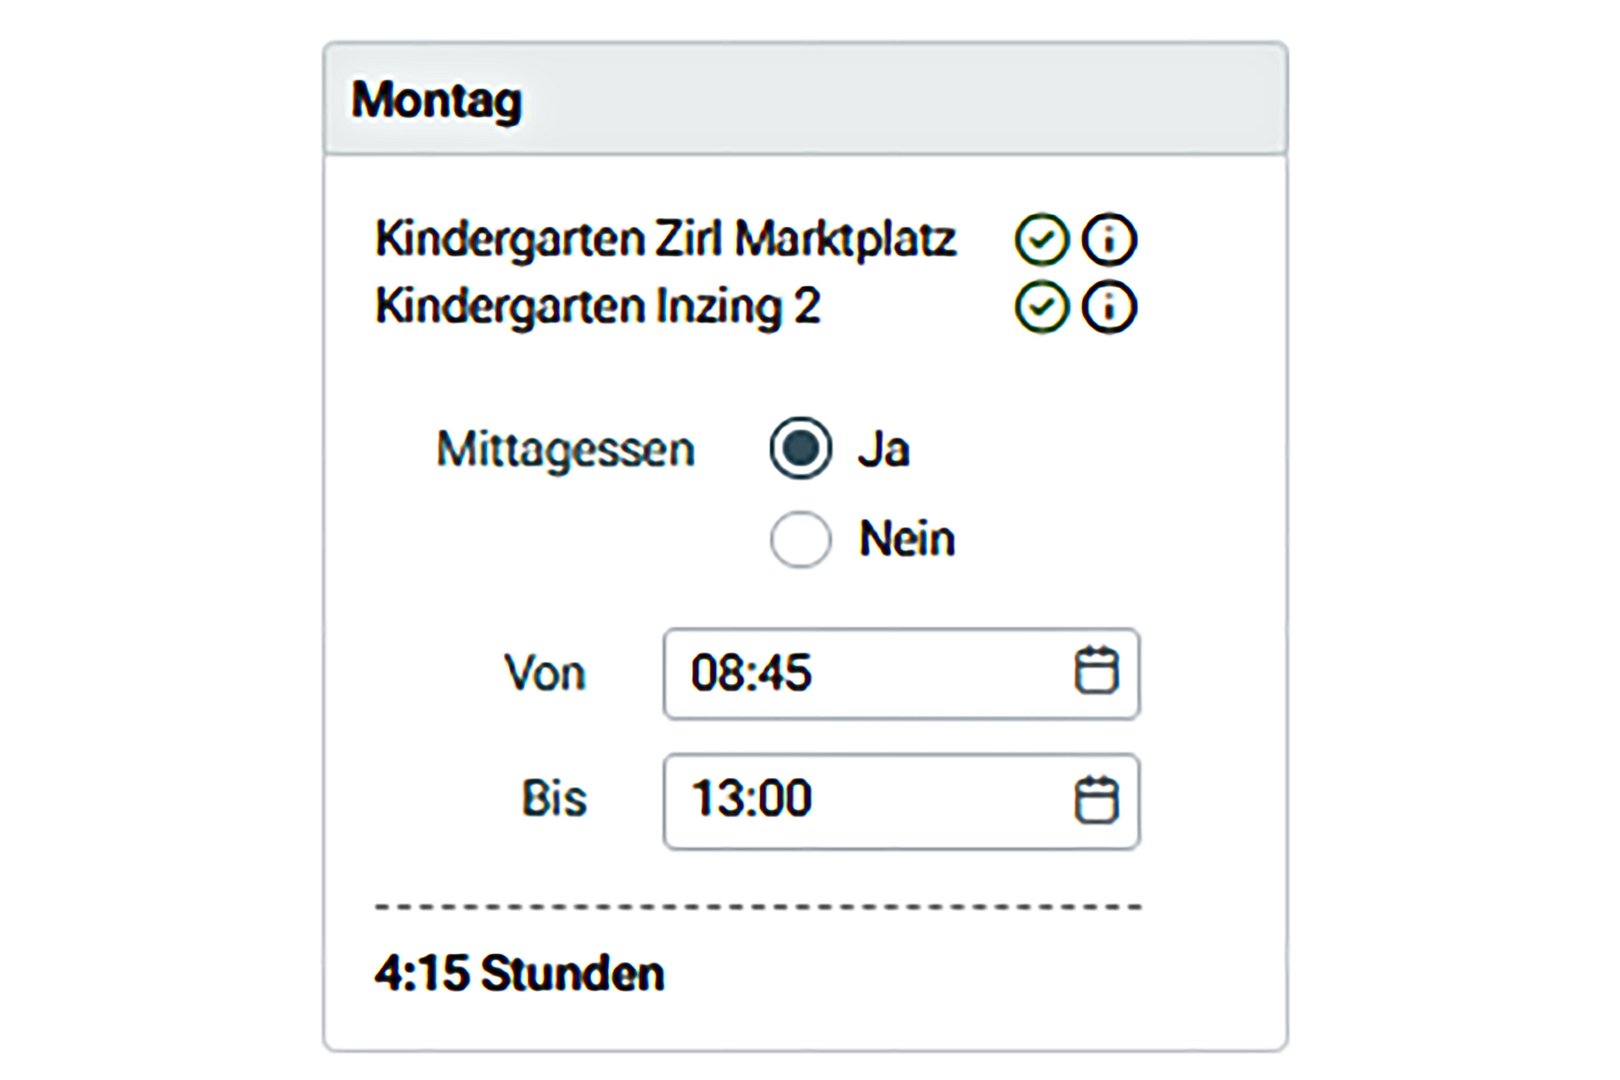Viewport: 1620px width, 1080px height.
Task: Click the checkmark icon beside Kindergarten Zirl Marktplatz
Action: 1041,241
